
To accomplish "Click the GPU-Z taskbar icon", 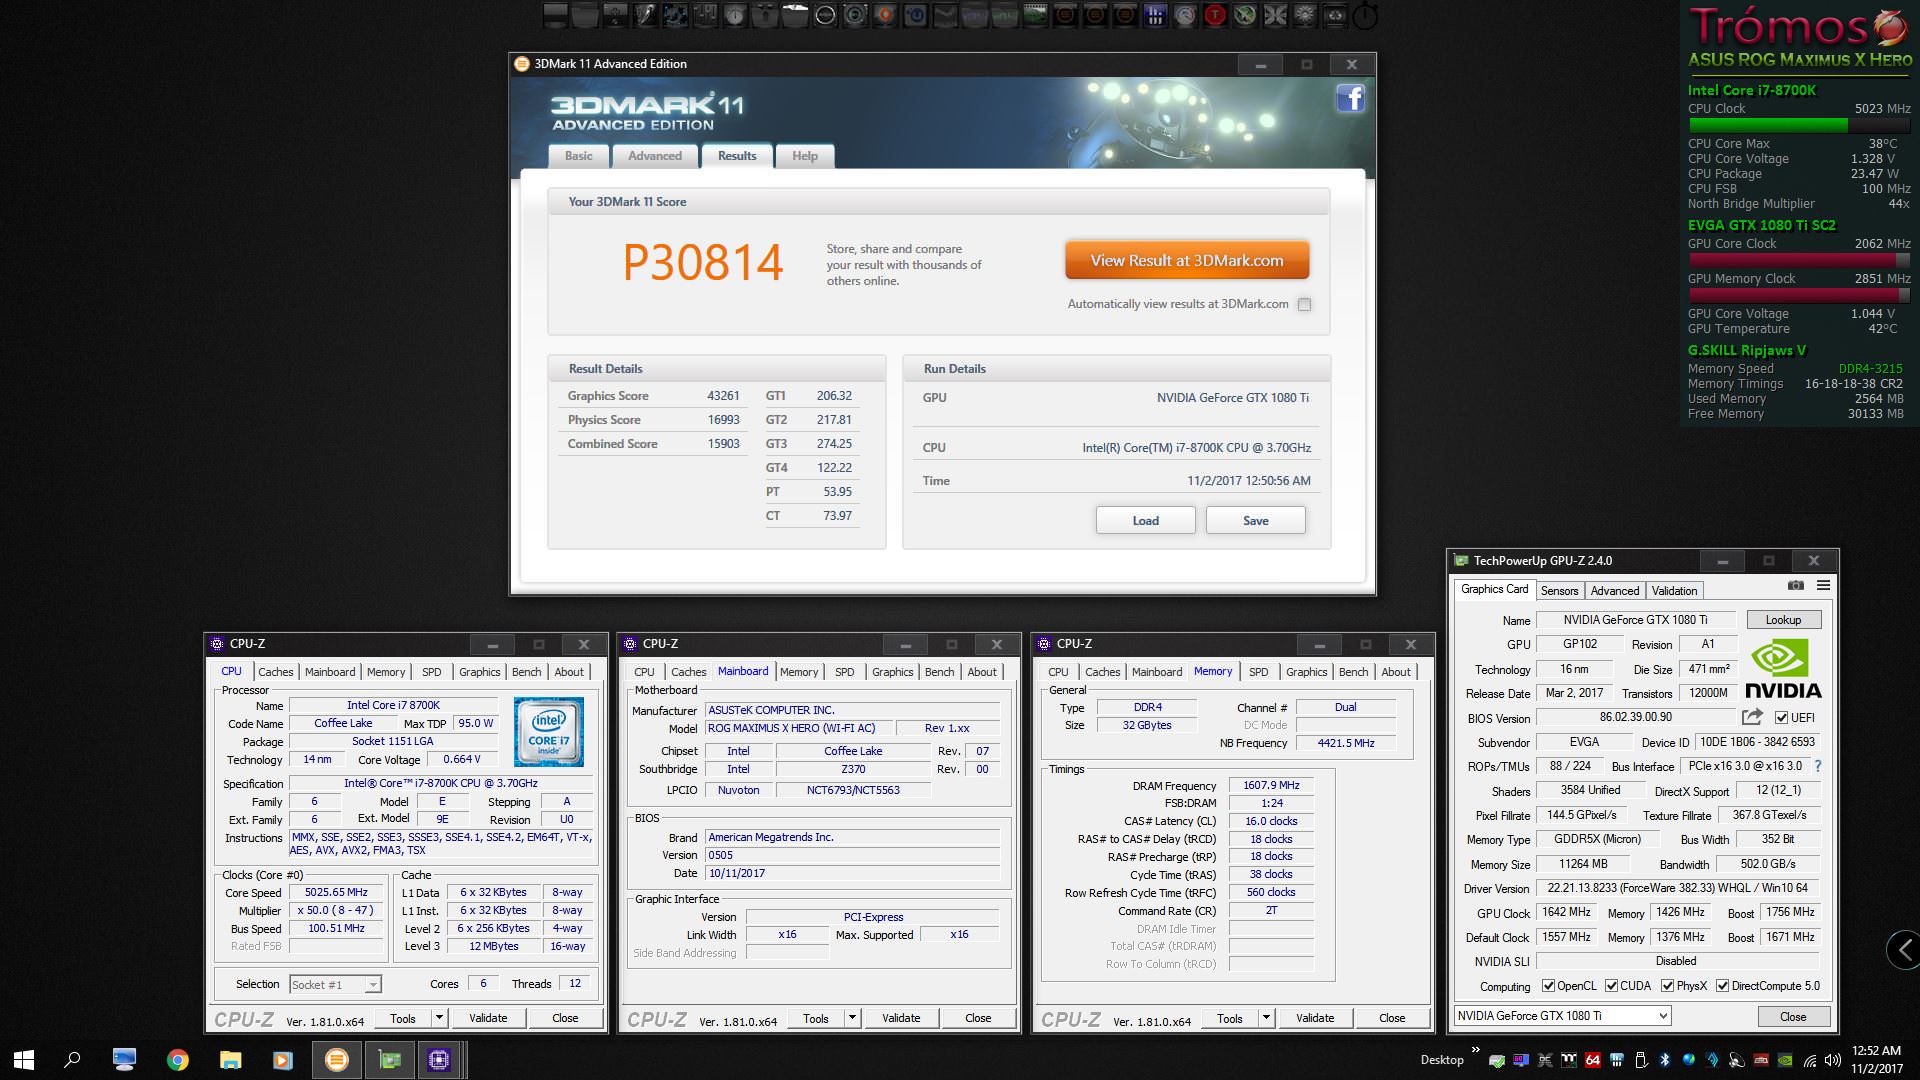I will (x=389, y=1060).
